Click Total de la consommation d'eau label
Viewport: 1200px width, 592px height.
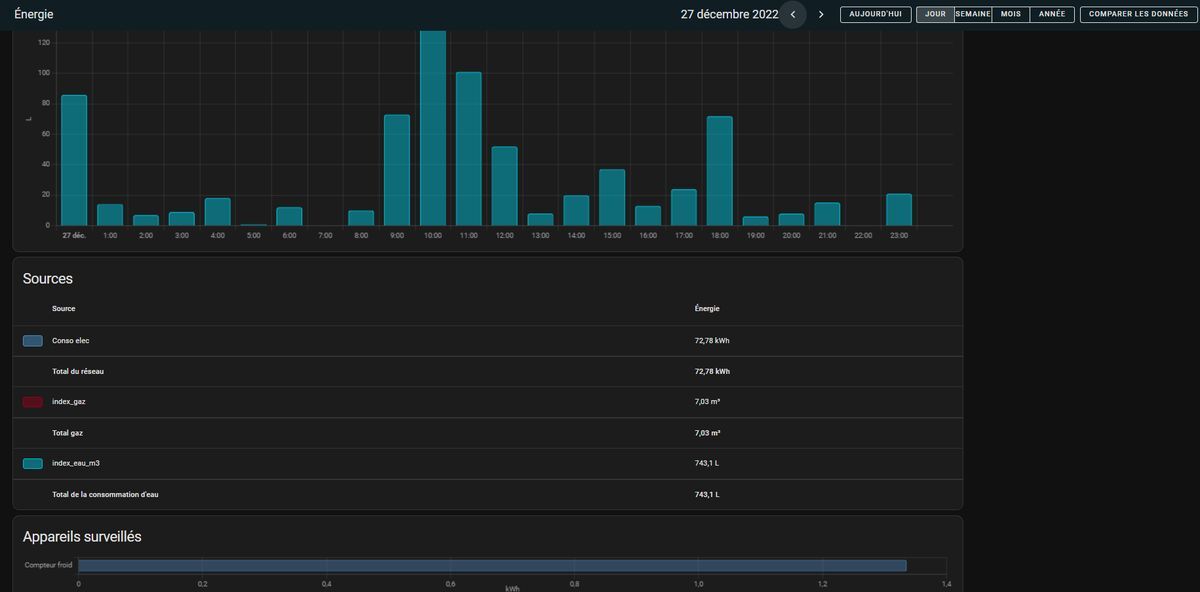pos(105,495)
